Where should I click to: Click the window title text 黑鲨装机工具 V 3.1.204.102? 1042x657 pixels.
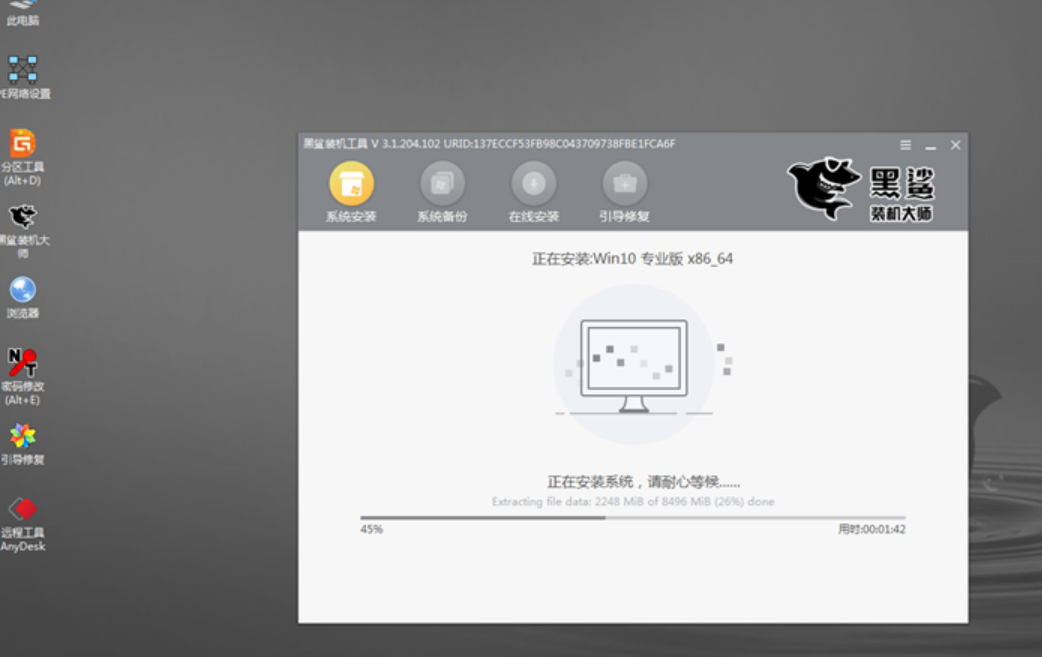click(371, 144)
